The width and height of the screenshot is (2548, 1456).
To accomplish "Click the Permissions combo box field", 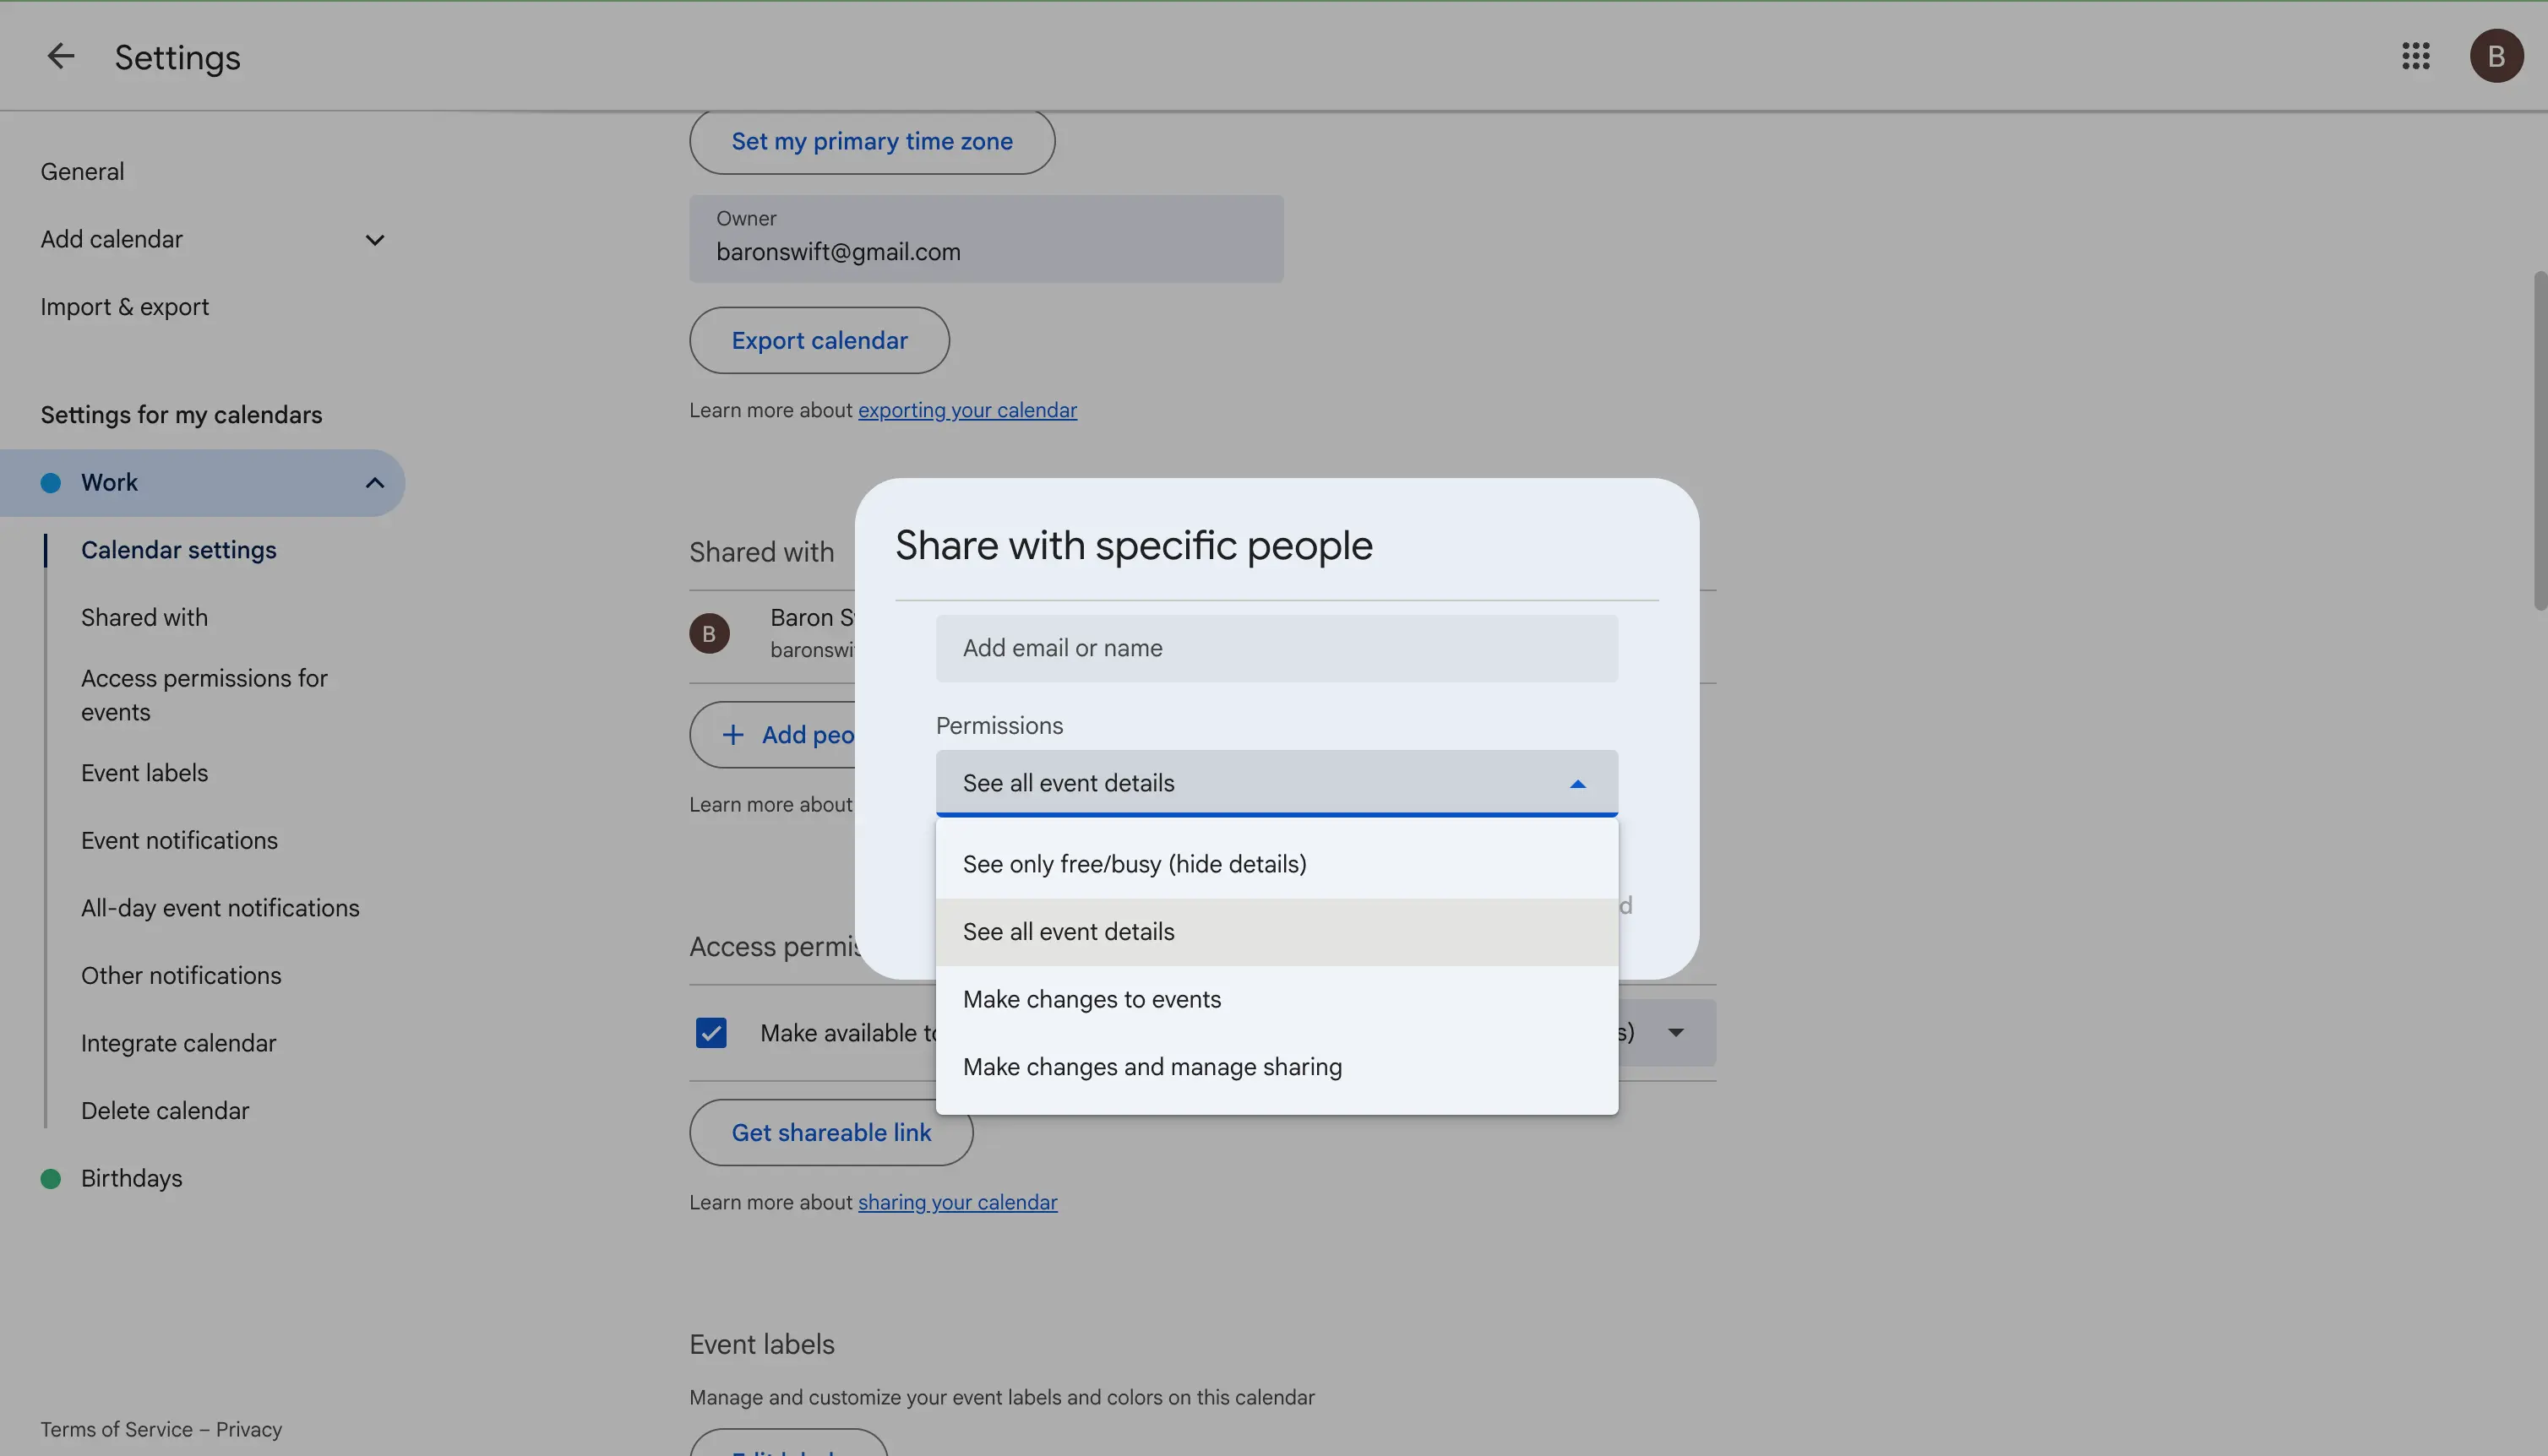I will [x=1276, y=783].
